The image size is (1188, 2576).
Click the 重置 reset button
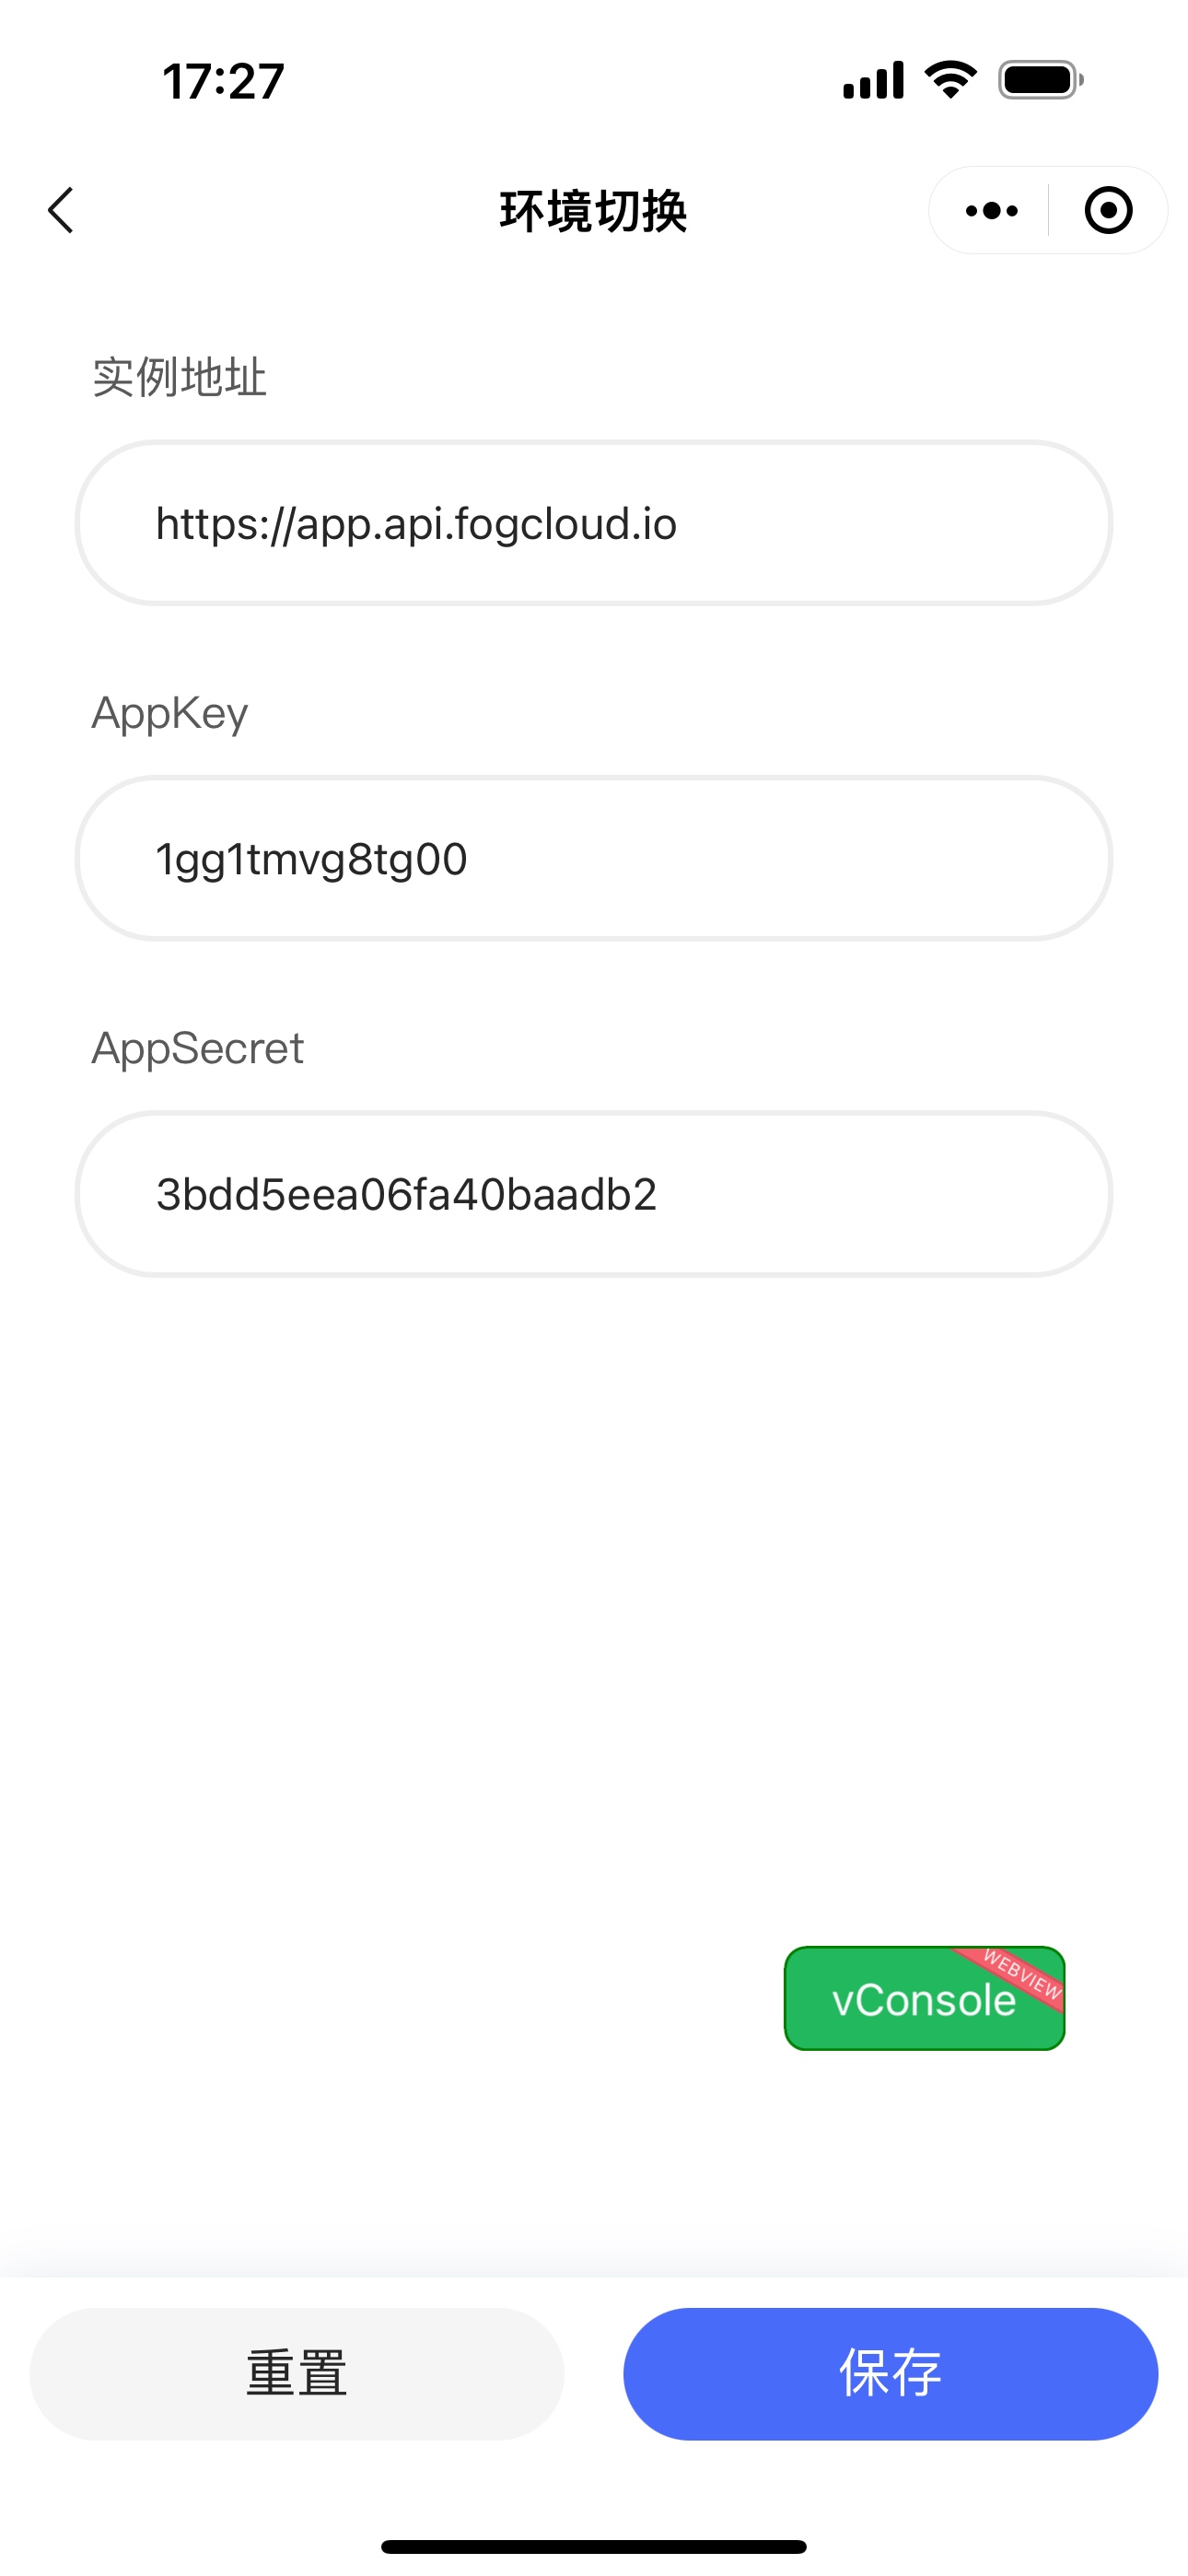pos(297,2374)
